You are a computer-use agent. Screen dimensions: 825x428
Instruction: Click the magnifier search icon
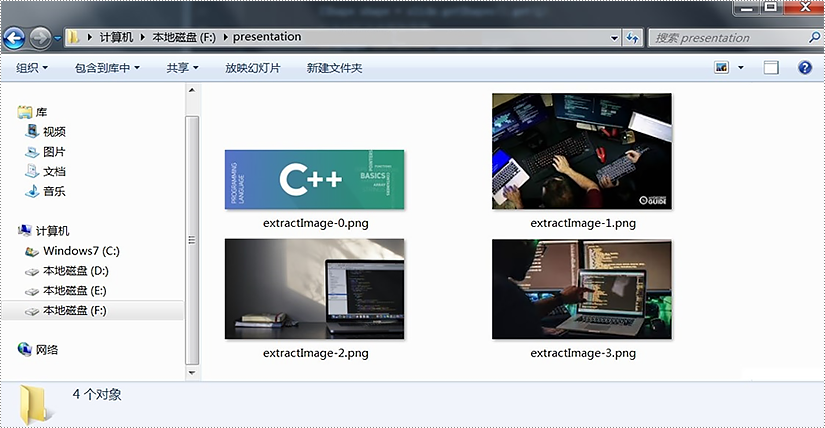(x=814, y=37)
